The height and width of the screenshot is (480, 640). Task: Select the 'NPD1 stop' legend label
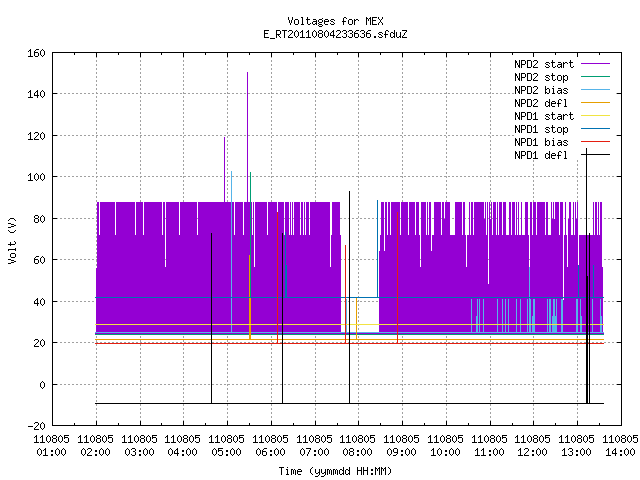541,129
